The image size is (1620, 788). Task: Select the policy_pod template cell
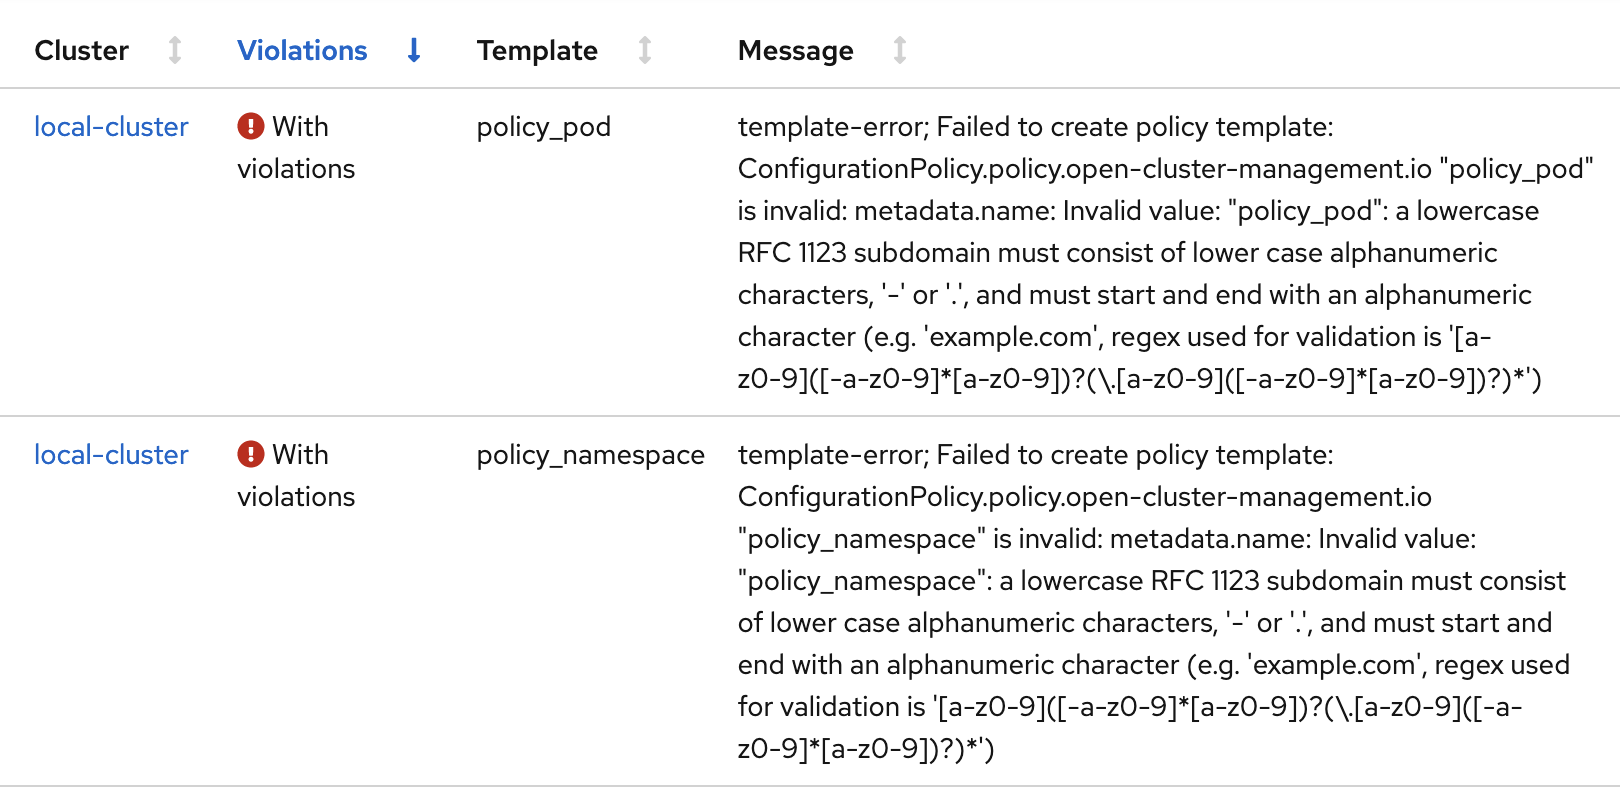[x=543, y=127]
